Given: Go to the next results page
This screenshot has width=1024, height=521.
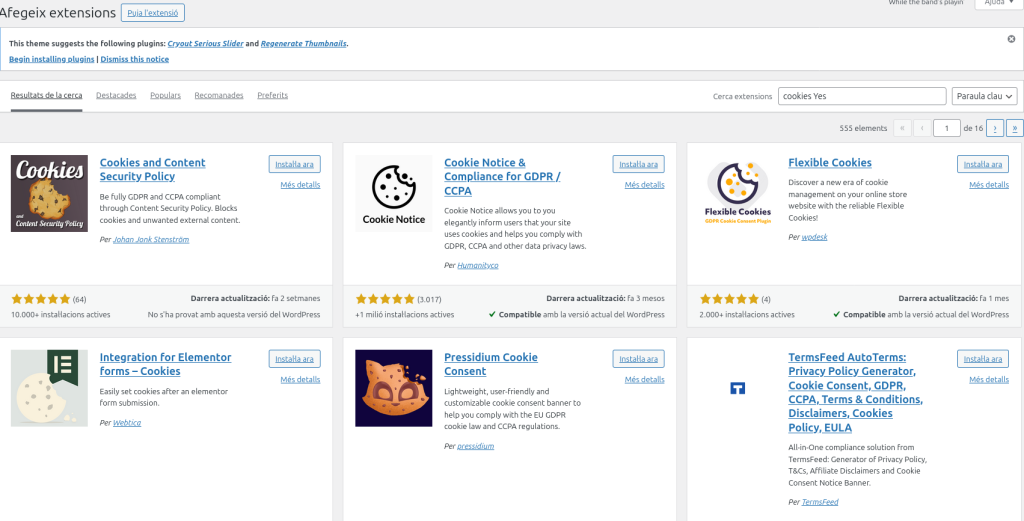Looking at the screenshot, I should pos(994,128).
